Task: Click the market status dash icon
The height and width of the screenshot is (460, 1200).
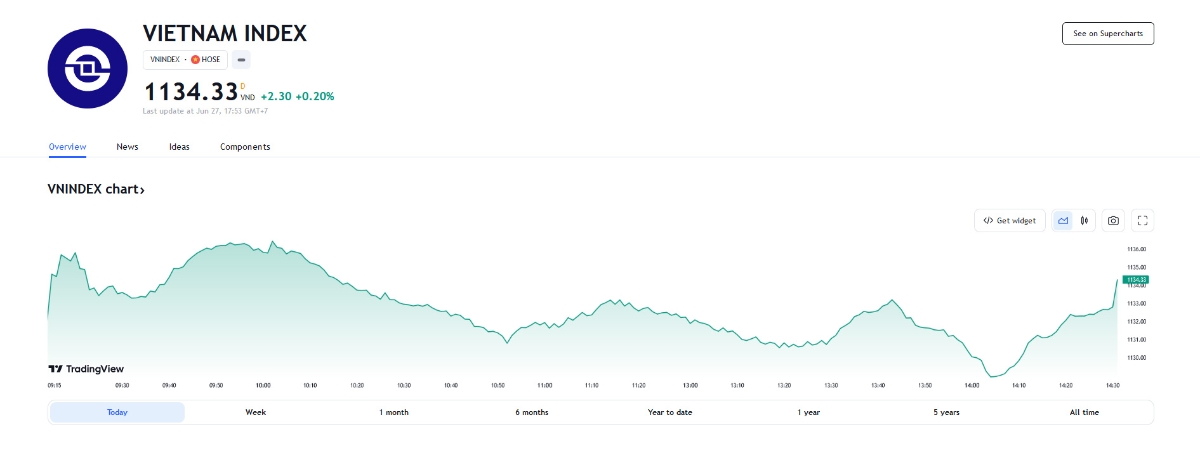Action: (241, 59)
